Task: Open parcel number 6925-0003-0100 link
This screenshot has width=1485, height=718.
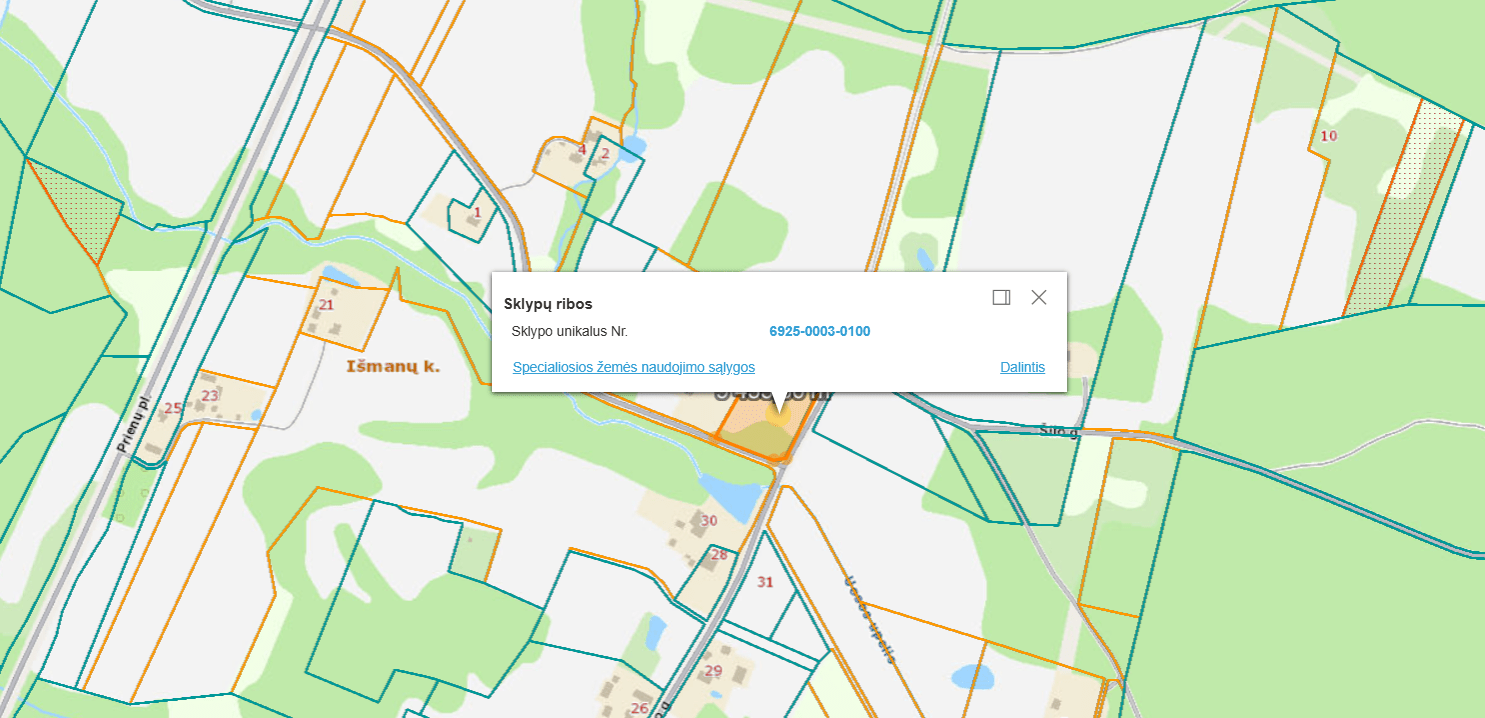Action: coord(820,331)
